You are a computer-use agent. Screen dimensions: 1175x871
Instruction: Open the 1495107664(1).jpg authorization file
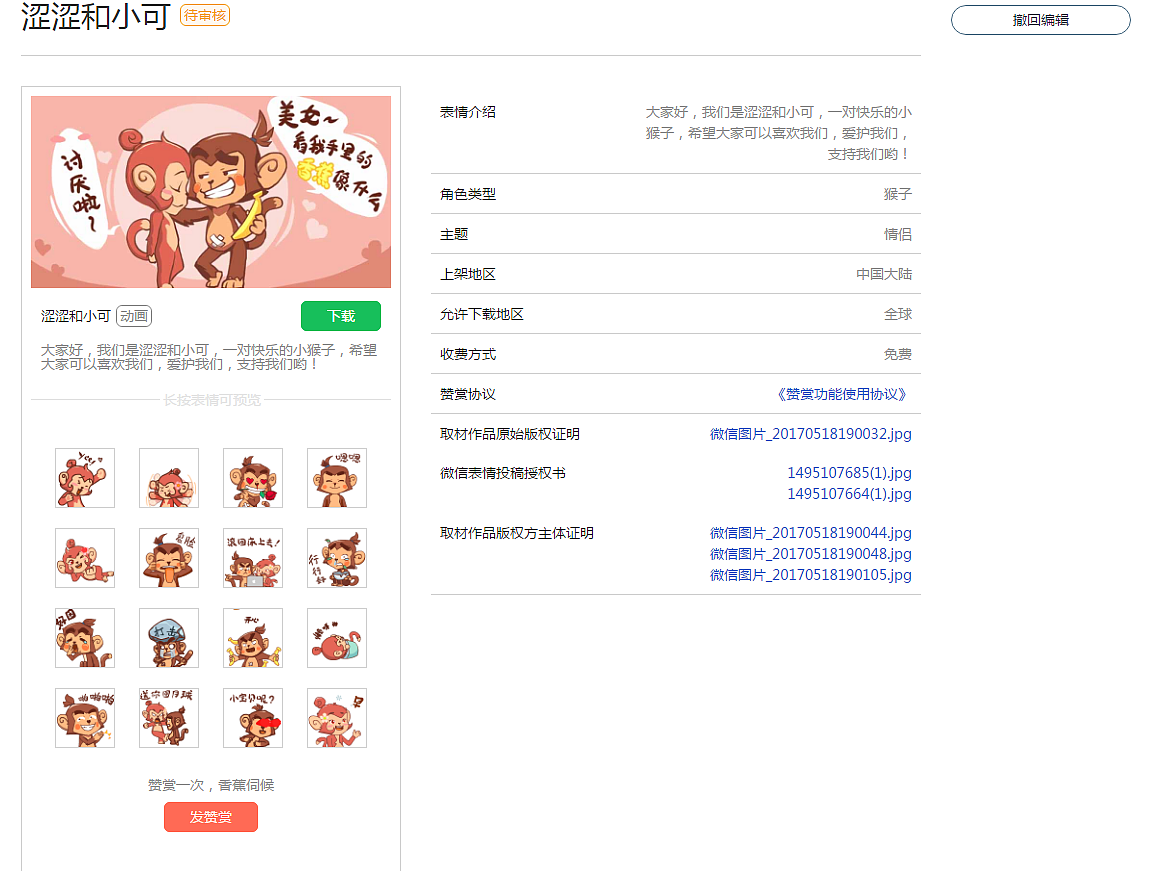click(x=849, y=494)
